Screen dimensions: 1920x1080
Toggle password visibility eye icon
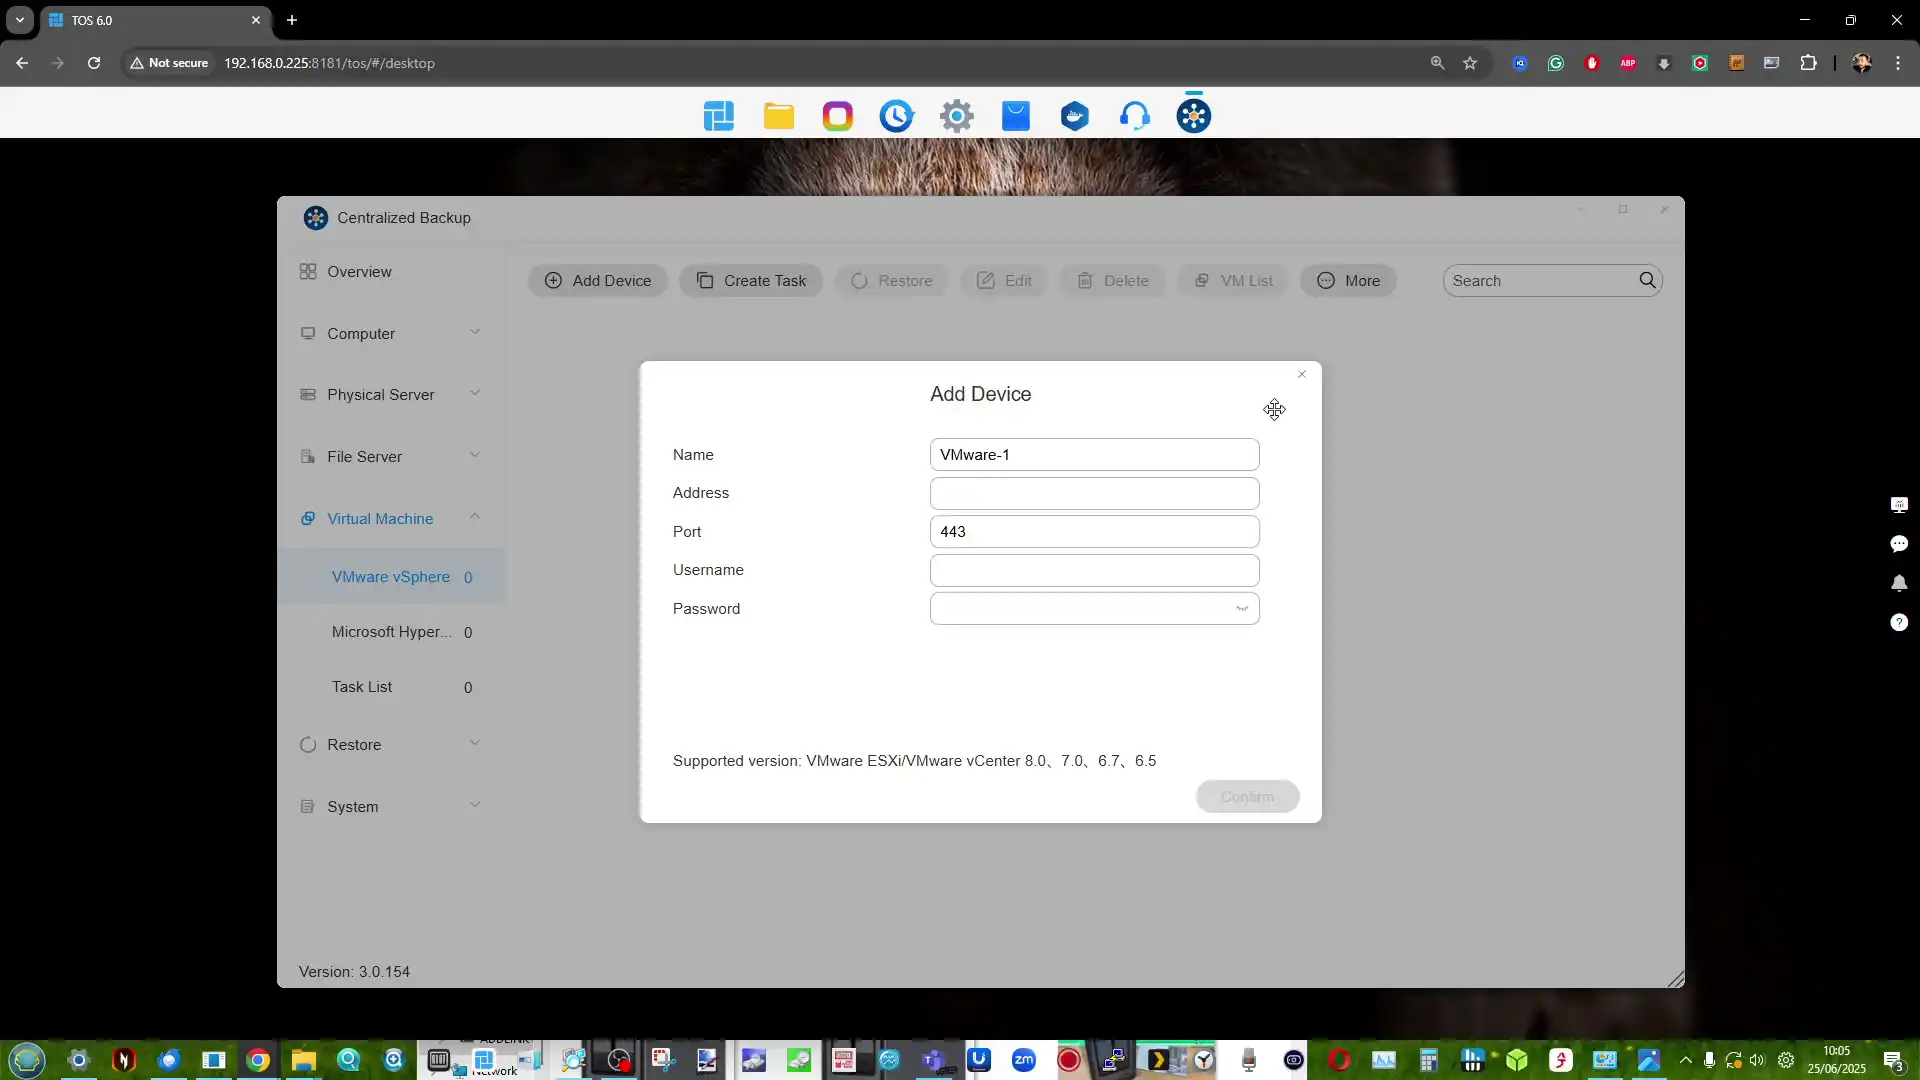click(x=1241, y=609)
